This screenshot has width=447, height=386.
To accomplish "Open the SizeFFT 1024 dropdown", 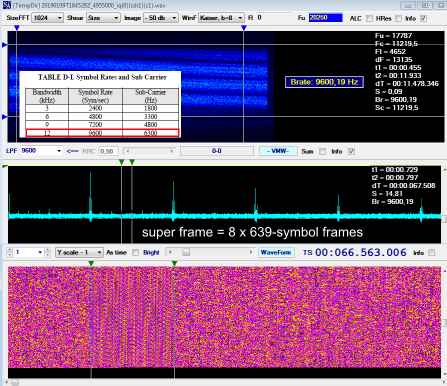I will click(47, 18).
